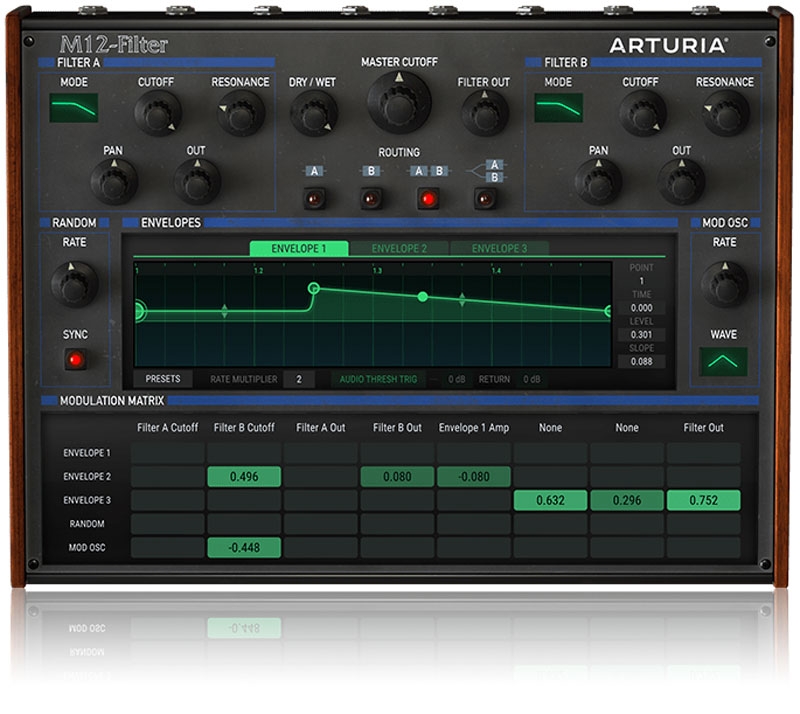Click the Filter A Resonance knob
The image size is (800, 714).
(241, 114)
